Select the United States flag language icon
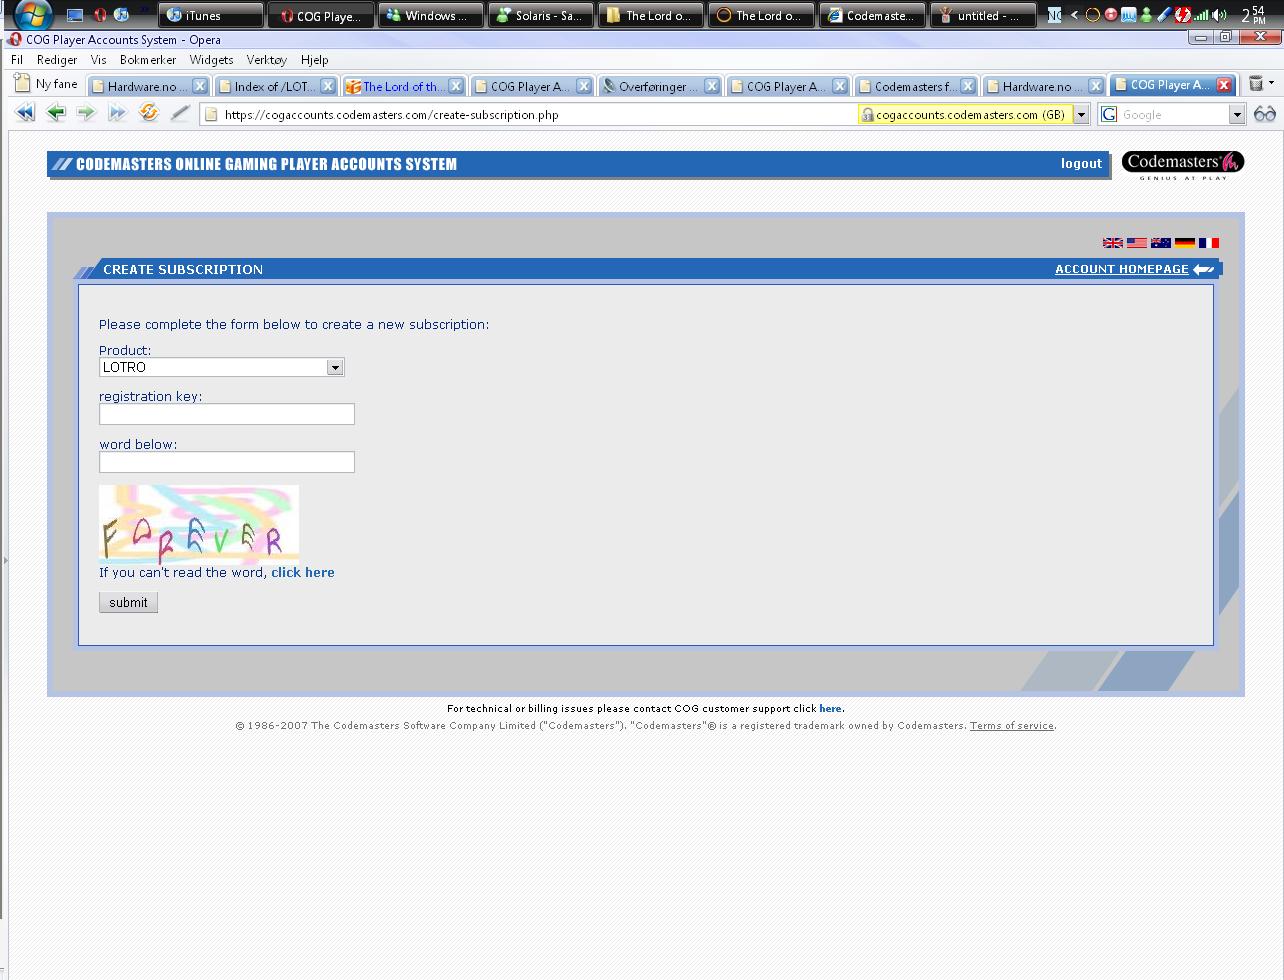Viewport: 1284px width, 980px height. click(x=1136, y=243)
